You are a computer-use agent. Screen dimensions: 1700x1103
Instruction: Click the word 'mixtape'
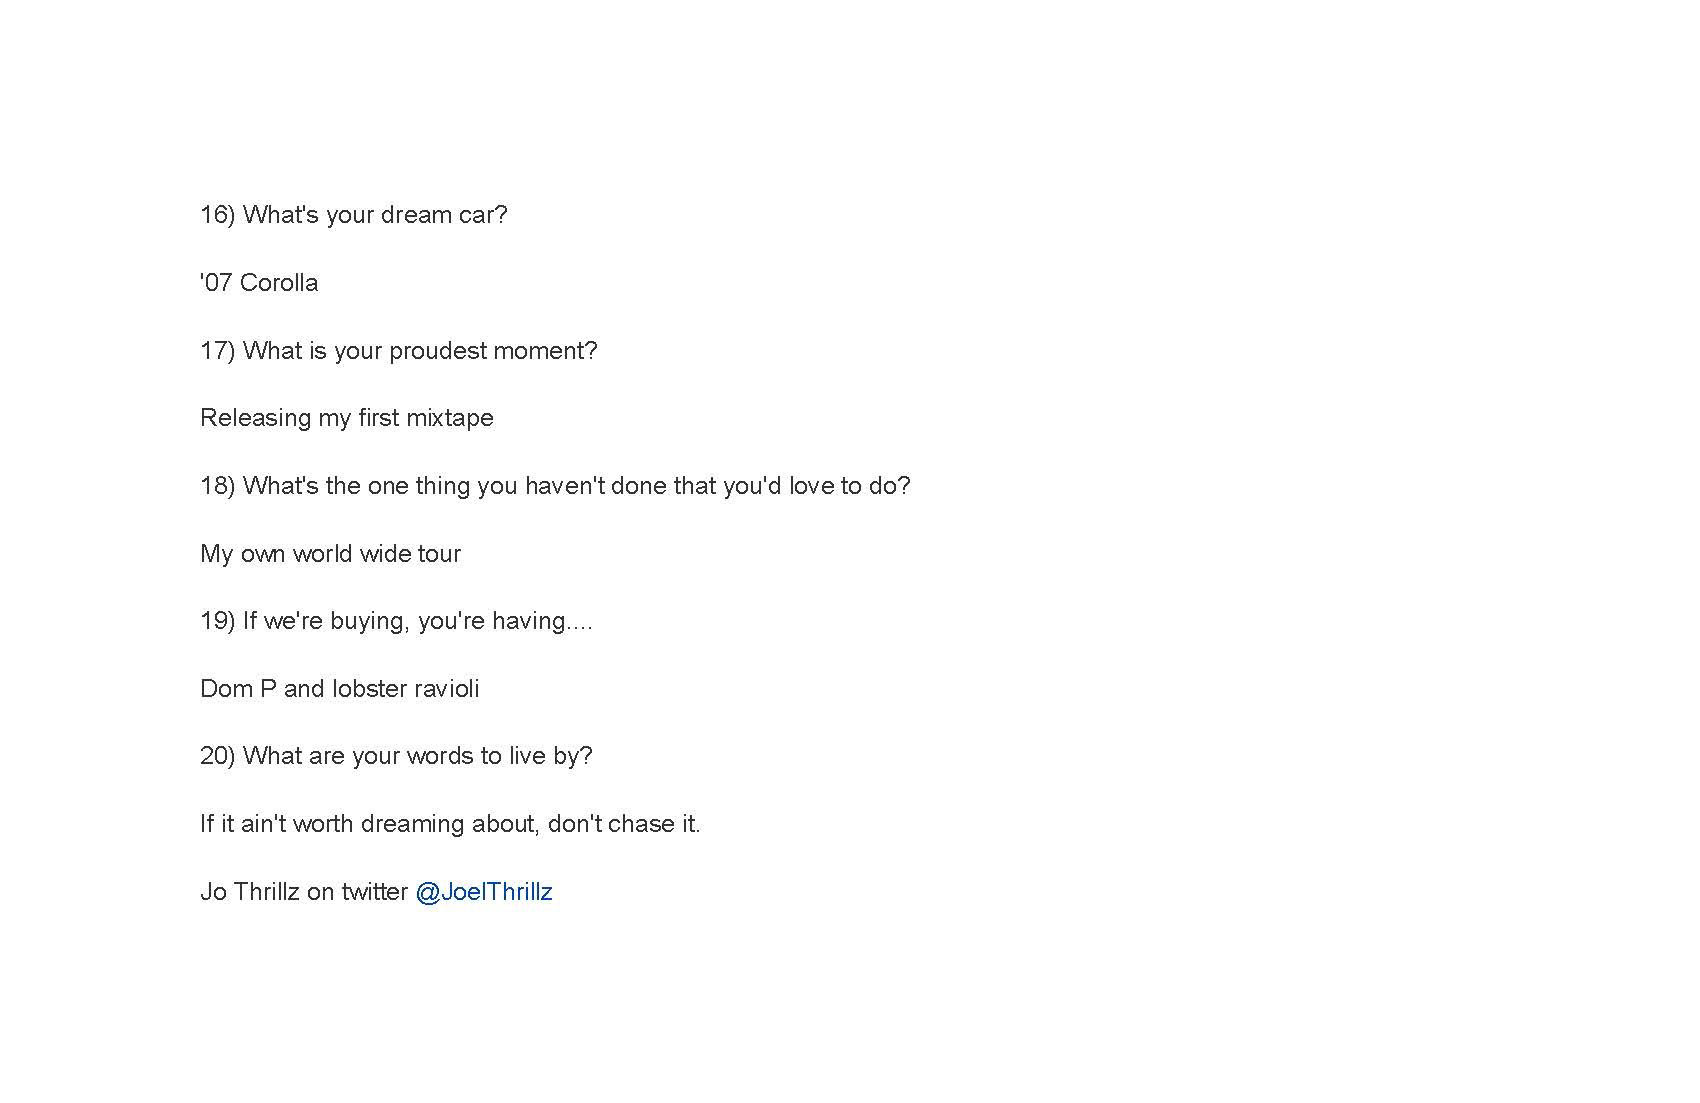click(x=450, y=418)
